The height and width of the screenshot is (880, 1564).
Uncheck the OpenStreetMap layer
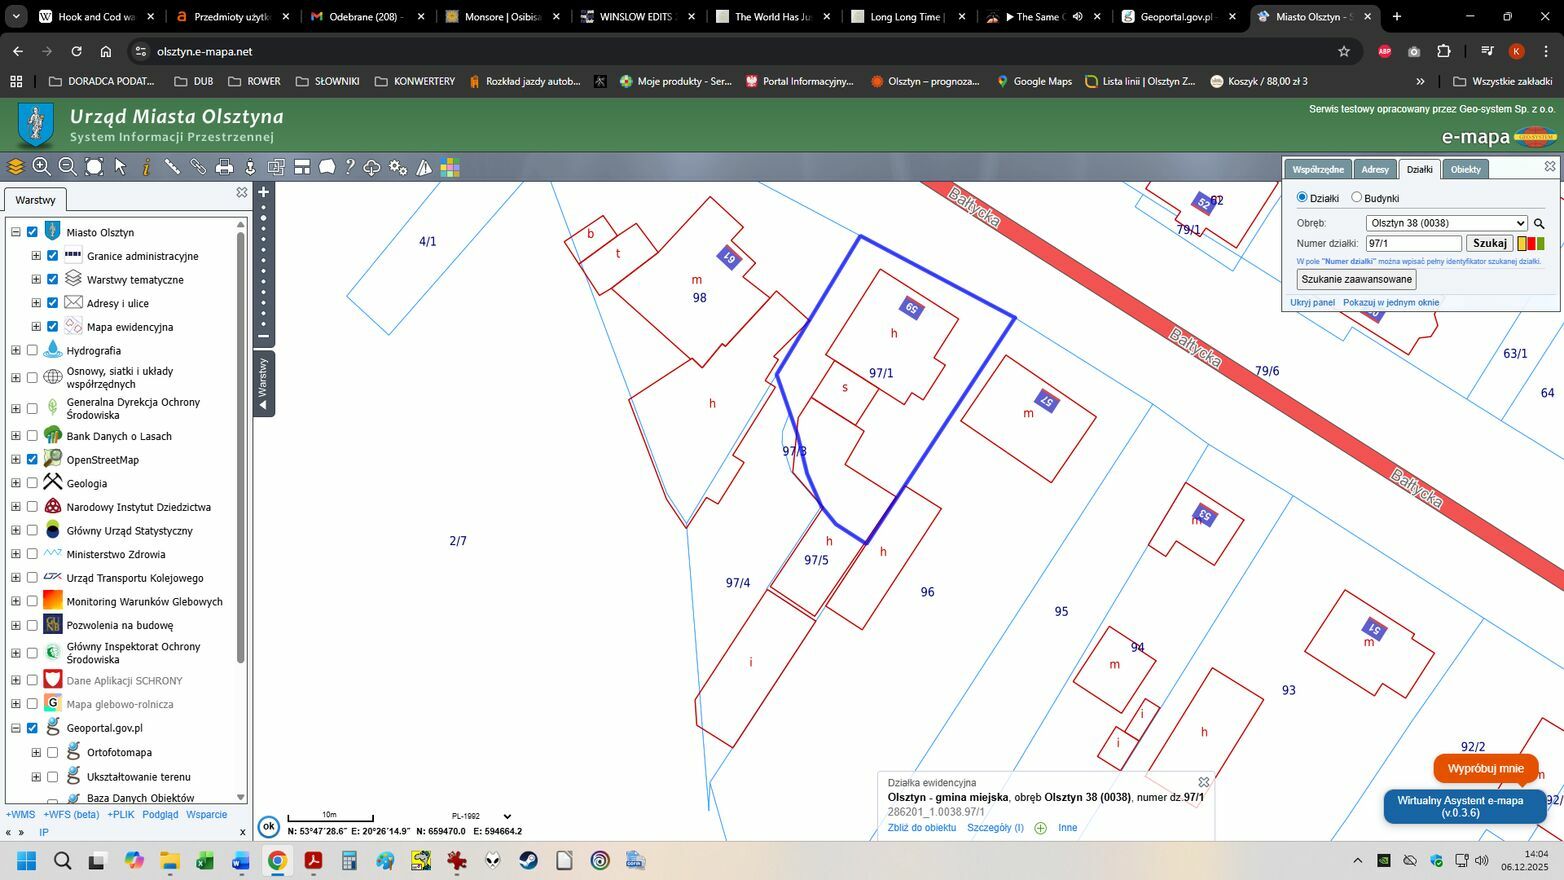point(32,460)
